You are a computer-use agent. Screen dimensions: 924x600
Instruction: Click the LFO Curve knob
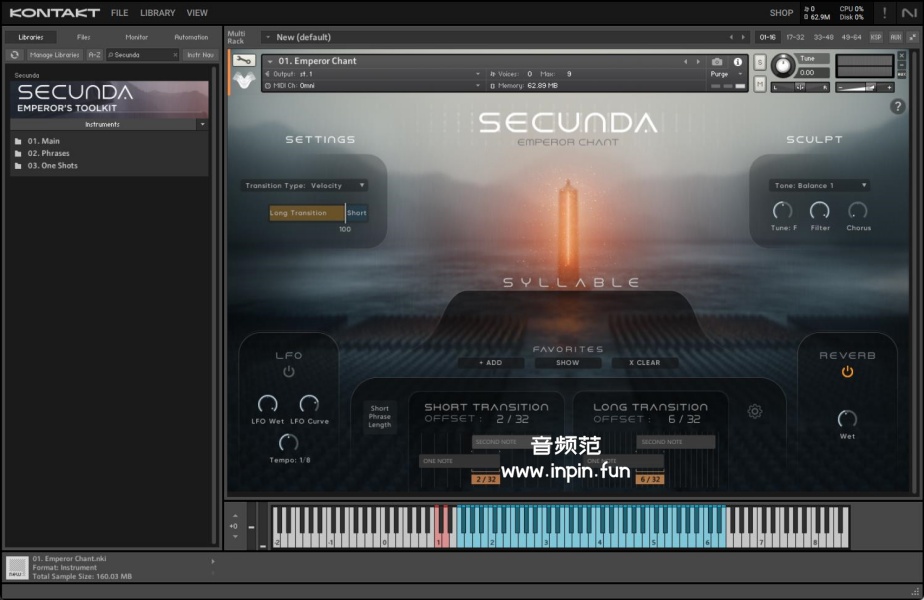tap(309, 404)
